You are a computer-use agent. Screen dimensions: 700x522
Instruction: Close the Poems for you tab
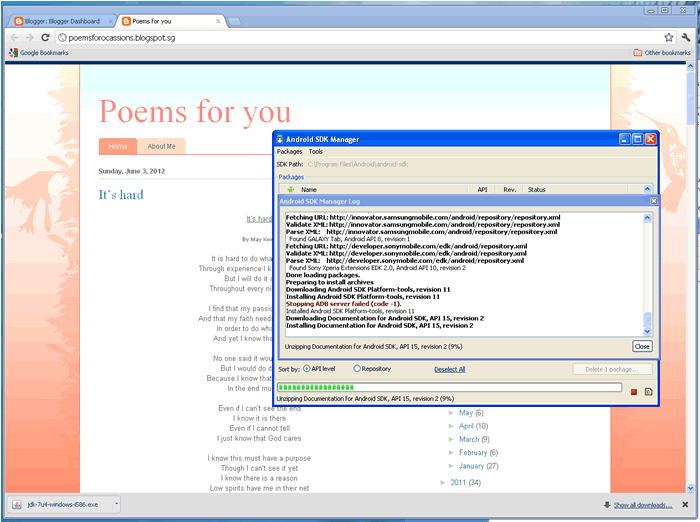pyautogui.click(x=218, y=21)
